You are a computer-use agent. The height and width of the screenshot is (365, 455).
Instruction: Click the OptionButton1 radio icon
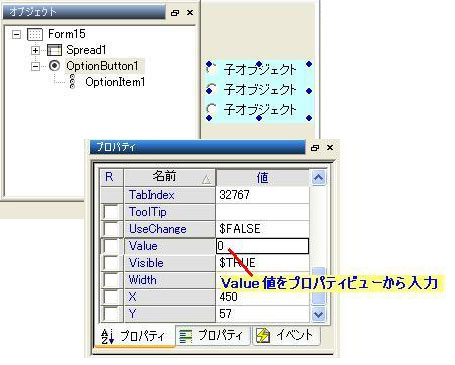(x=54, y=66)
